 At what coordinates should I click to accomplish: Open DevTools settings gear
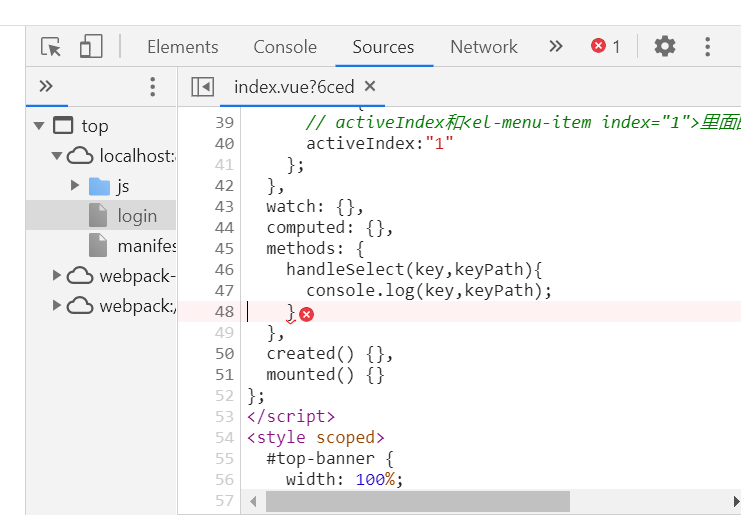pyautogui.click(x=664, y=46)
